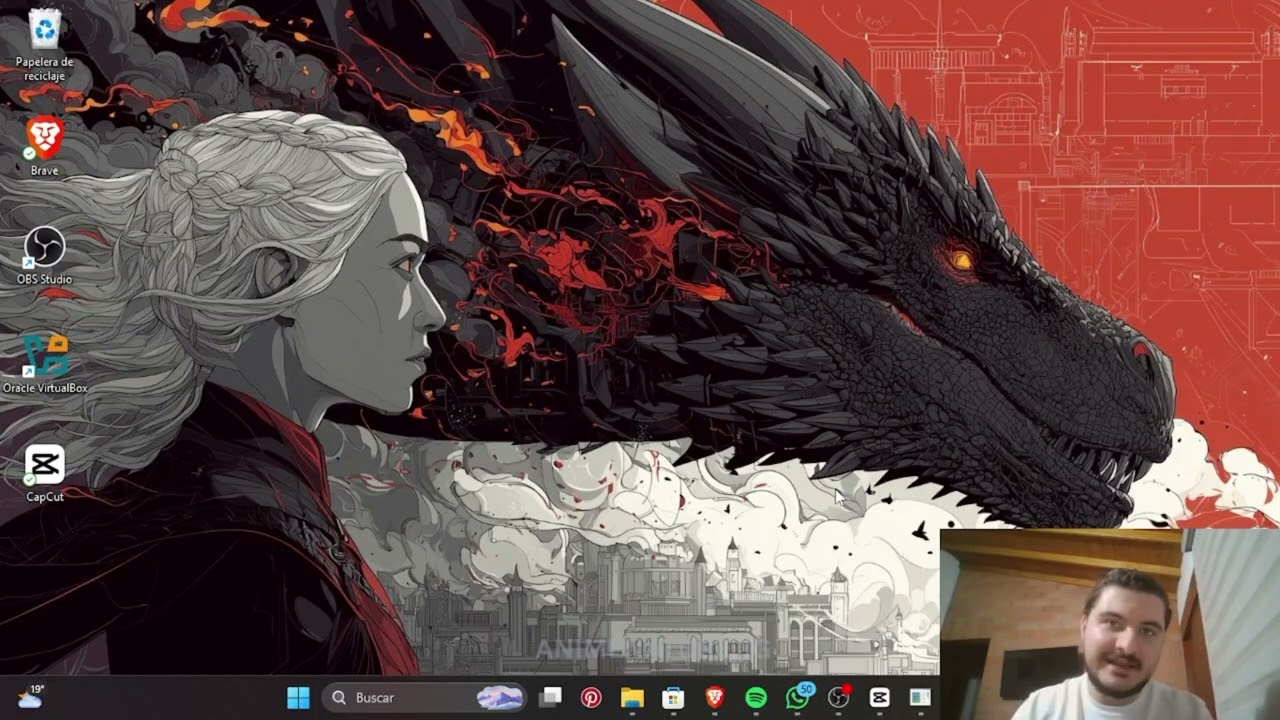
Task: Click the search highlight image in Buscar box
Action: [x=500, y=698]
